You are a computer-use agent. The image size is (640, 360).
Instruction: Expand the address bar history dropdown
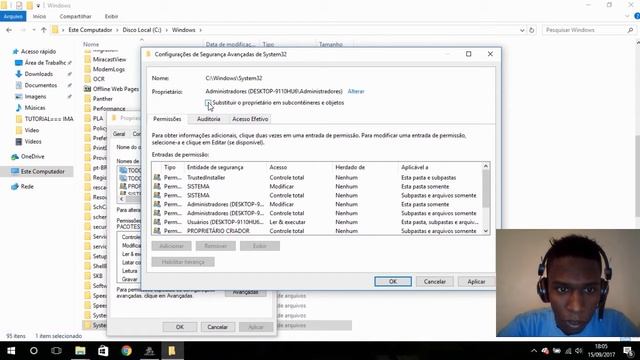(522, 30)
